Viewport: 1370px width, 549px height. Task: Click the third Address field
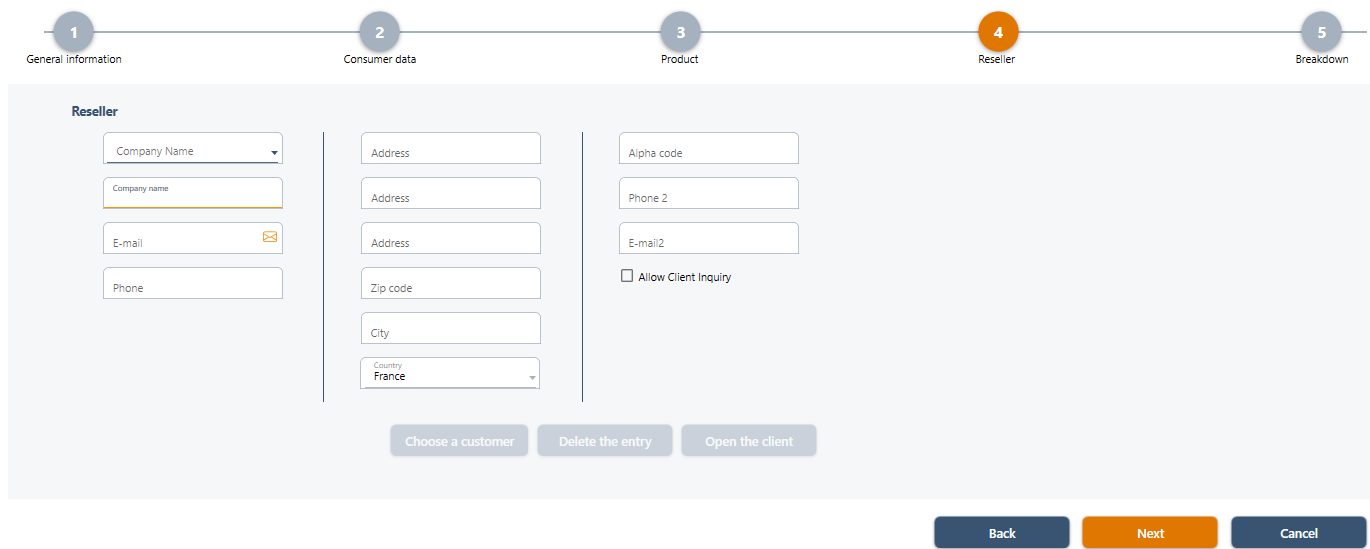[451, 238]
